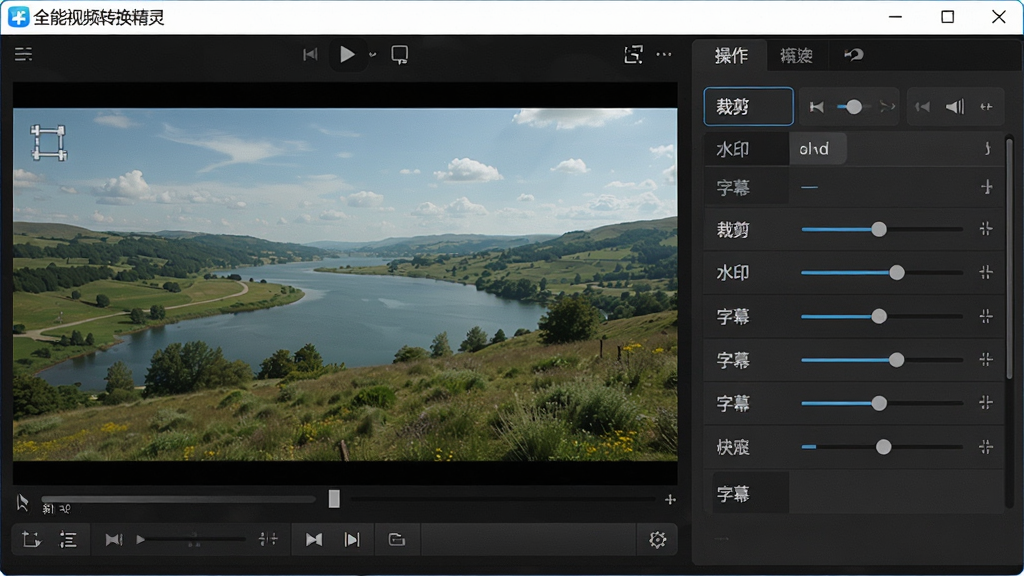This screenshot has width=1024, height=576.
Task: Click the slider with the shortest blue fill
Action: [x=882, y=447]
